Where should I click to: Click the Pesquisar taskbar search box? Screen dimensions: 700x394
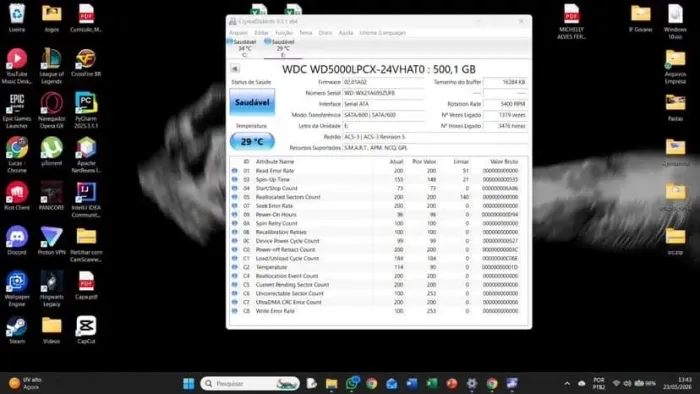(x=250, y=383)
